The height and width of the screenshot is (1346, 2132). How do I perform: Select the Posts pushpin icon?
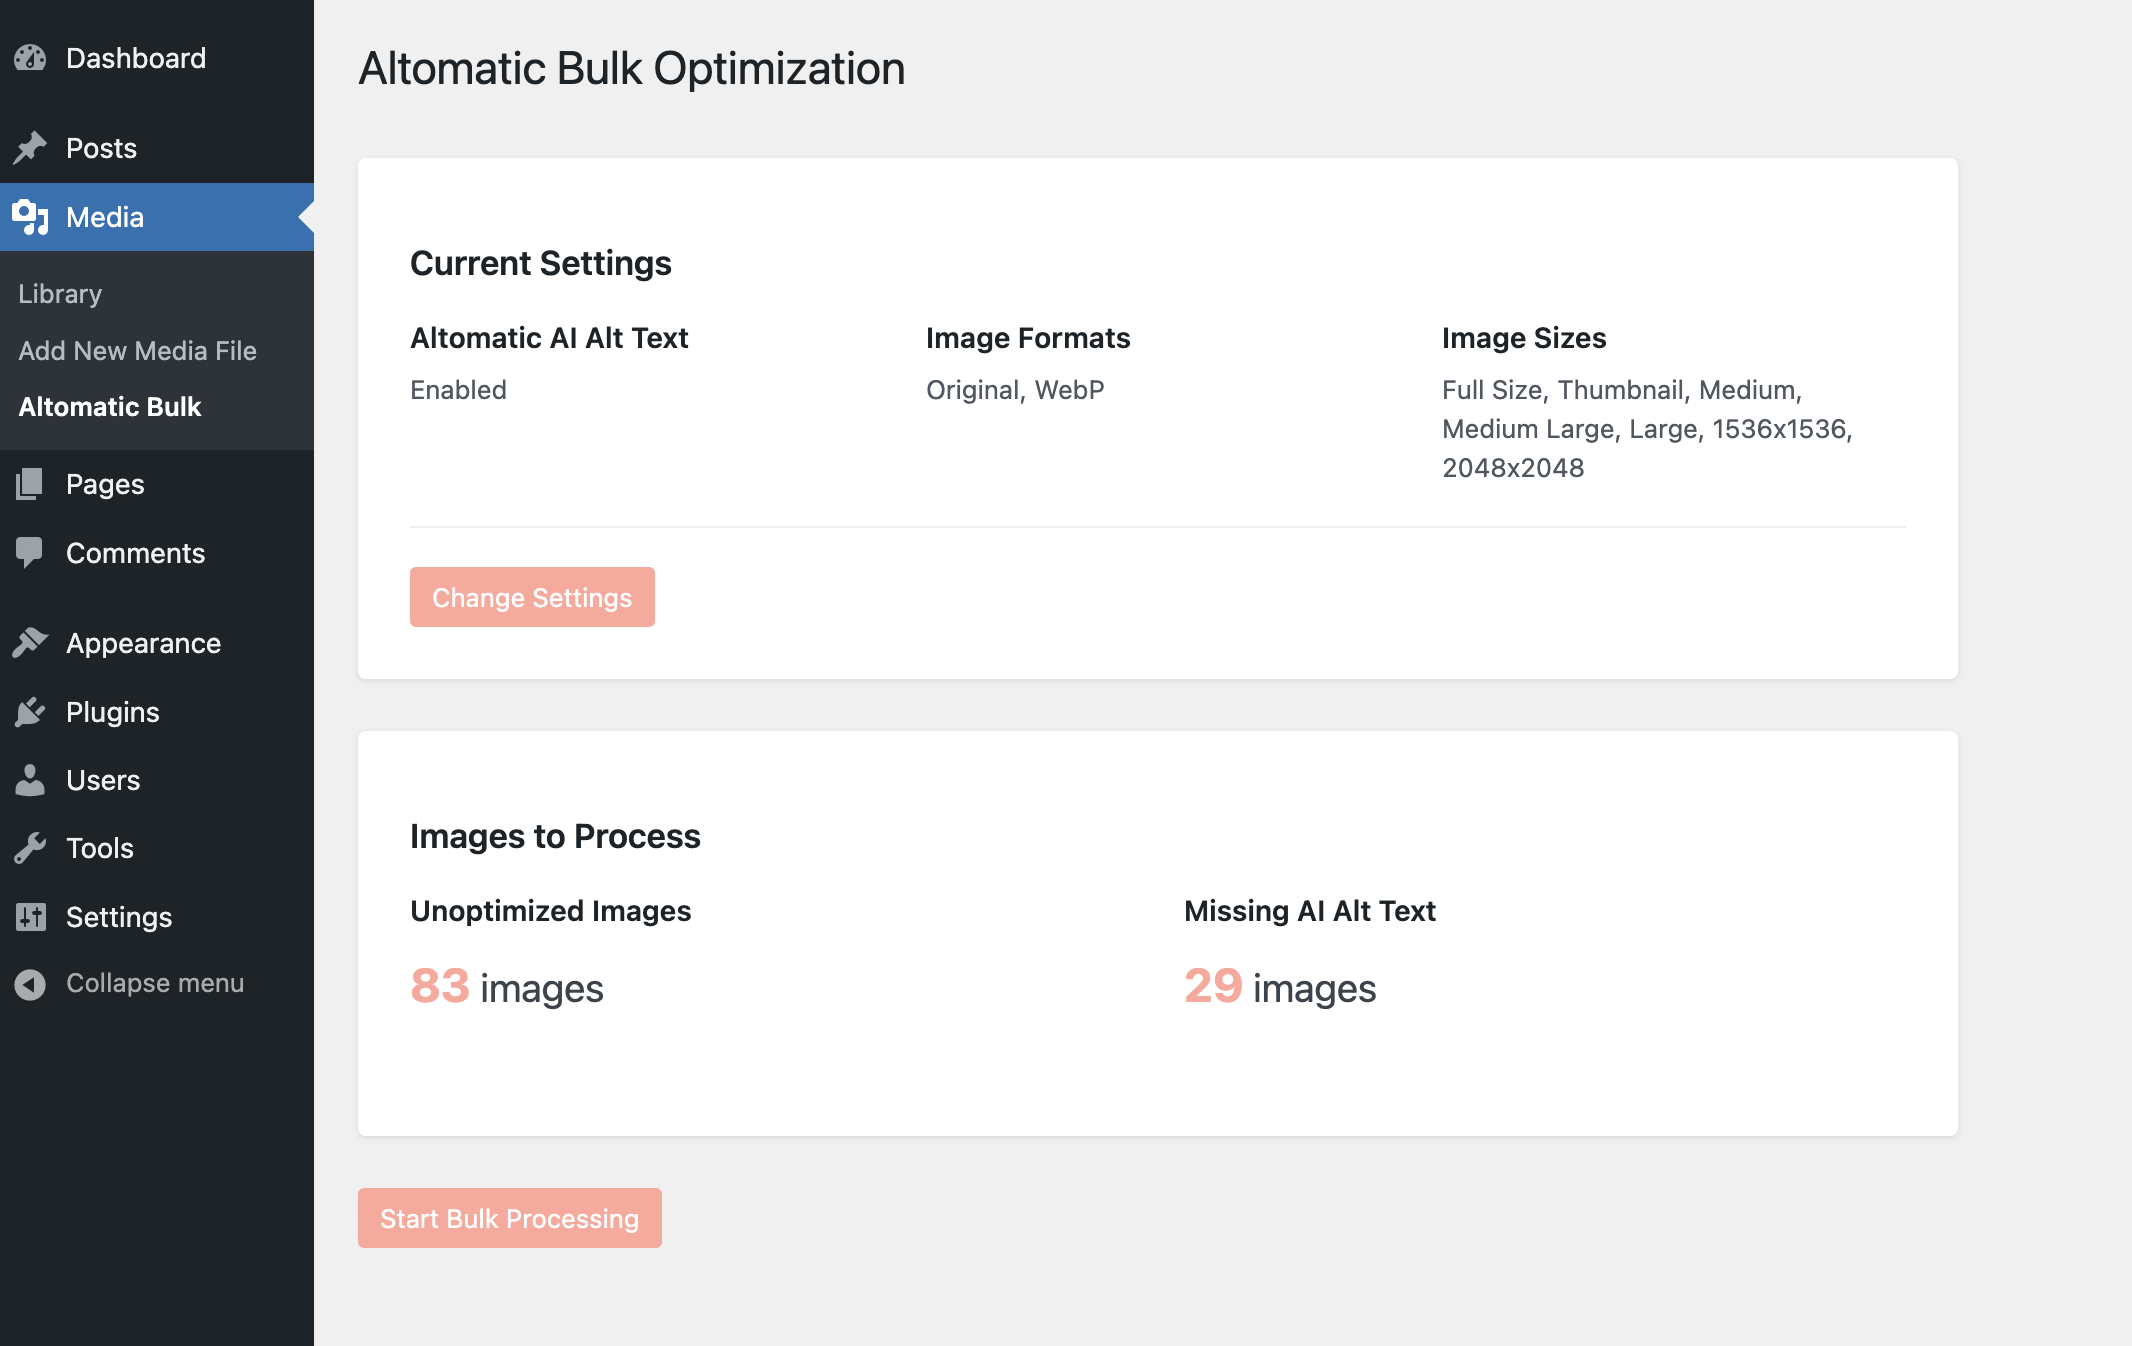[x=30, y=147]
